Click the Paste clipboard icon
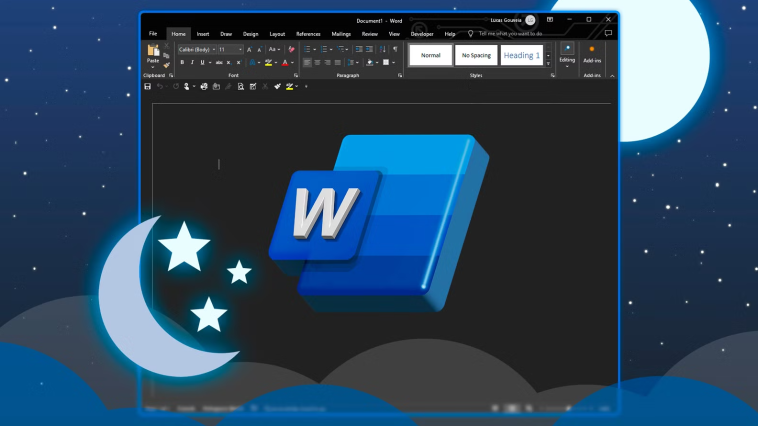This screenshot has width=758, height=426. pos(153,51)
